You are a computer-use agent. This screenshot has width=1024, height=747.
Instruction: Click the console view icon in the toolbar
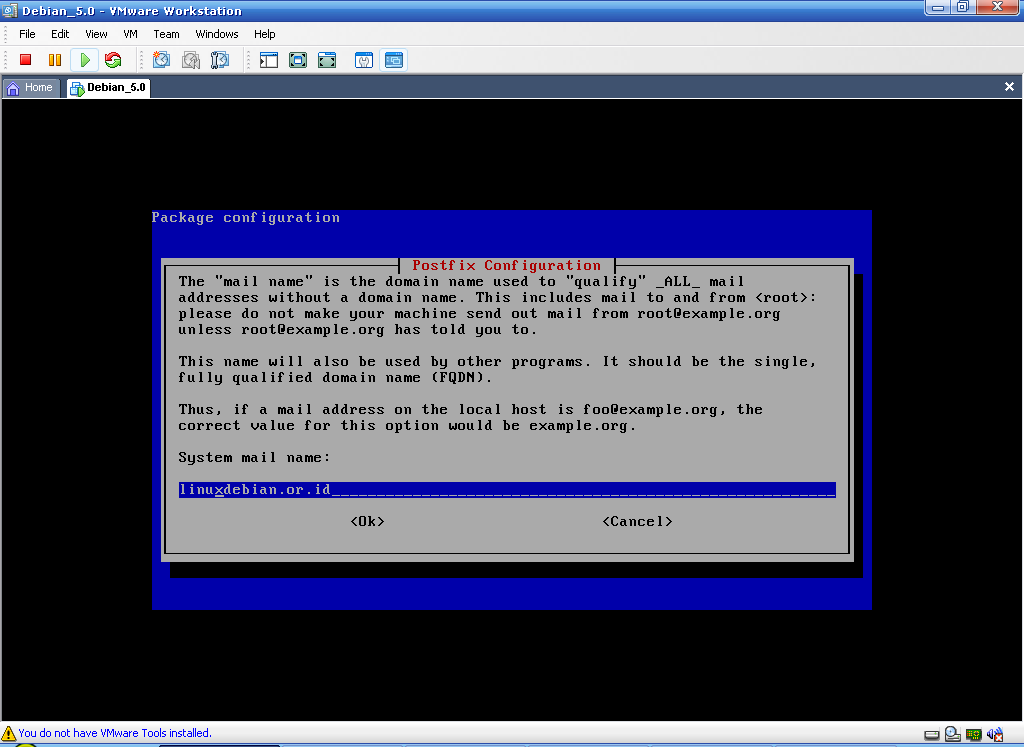pyautogui.click(x=394, y=60)
